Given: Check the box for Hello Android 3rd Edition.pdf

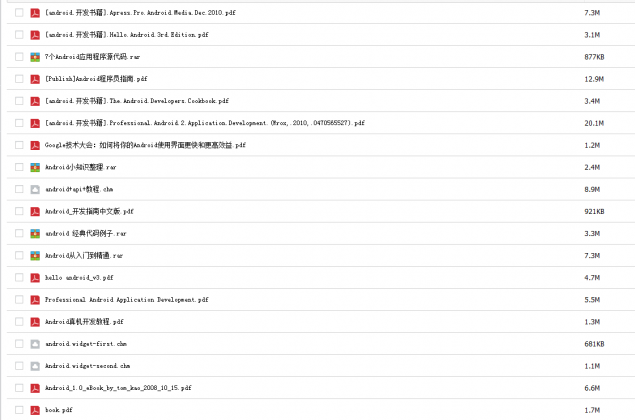Looking at the screenshot, I should 19,35.
